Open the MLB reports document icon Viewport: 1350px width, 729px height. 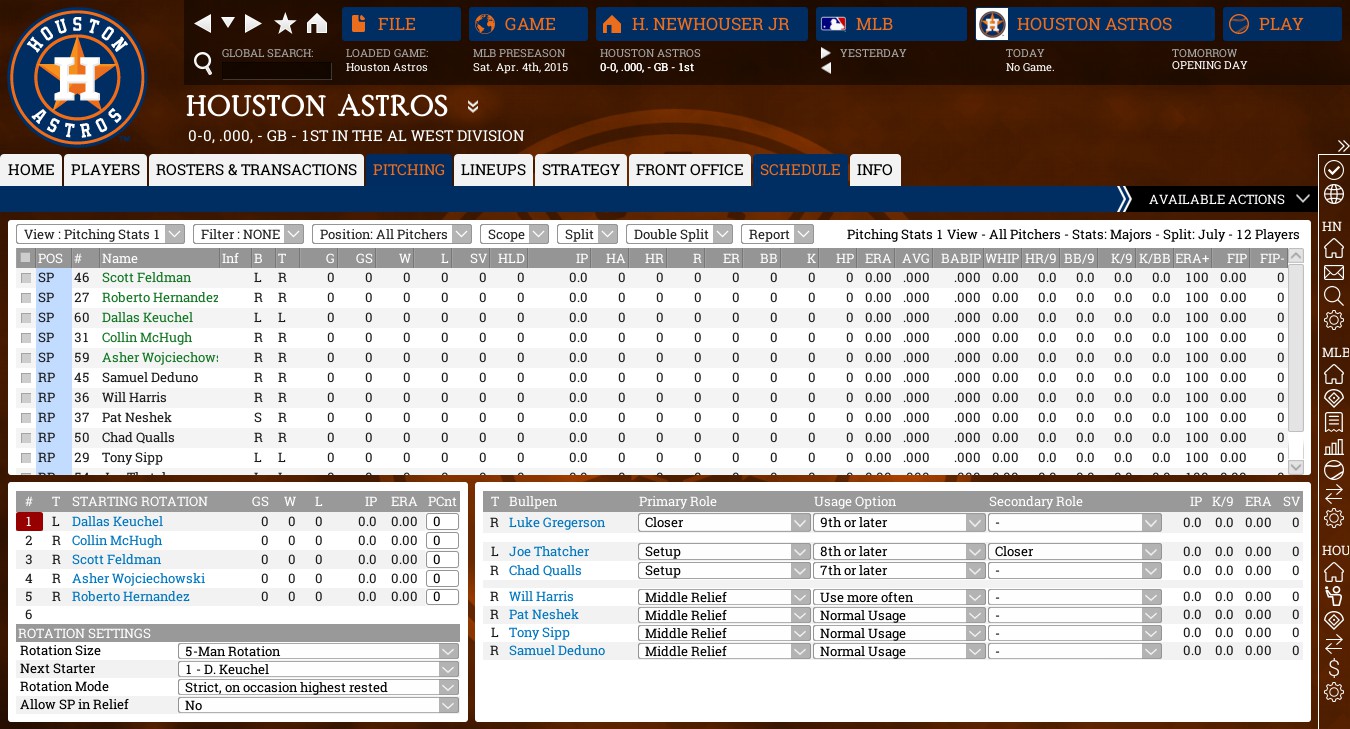click(1333, 422)
